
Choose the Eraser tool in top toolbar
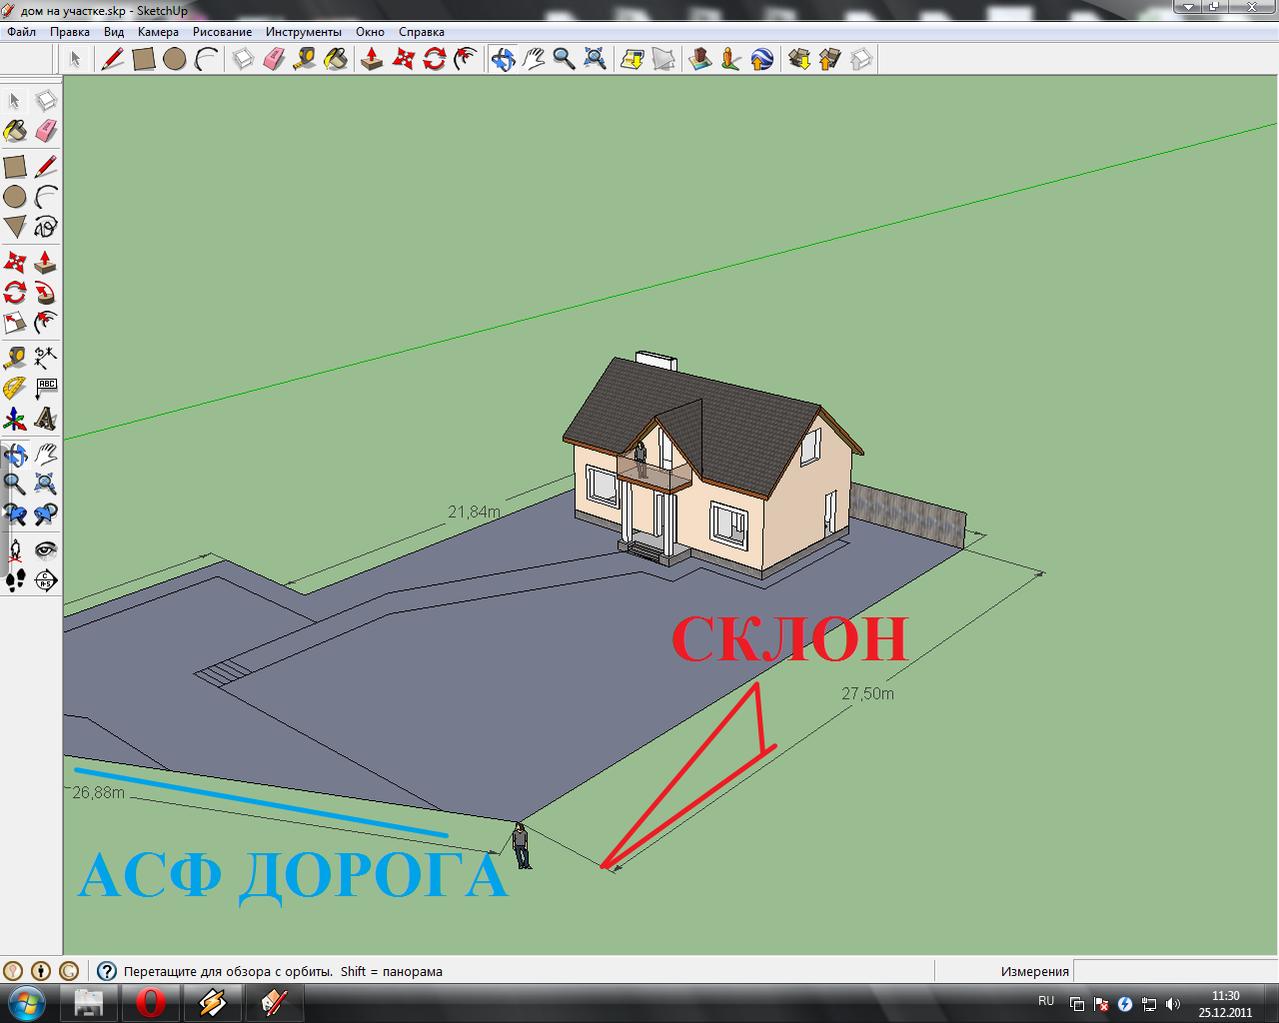pyautogui.click(x=274, y=59)
